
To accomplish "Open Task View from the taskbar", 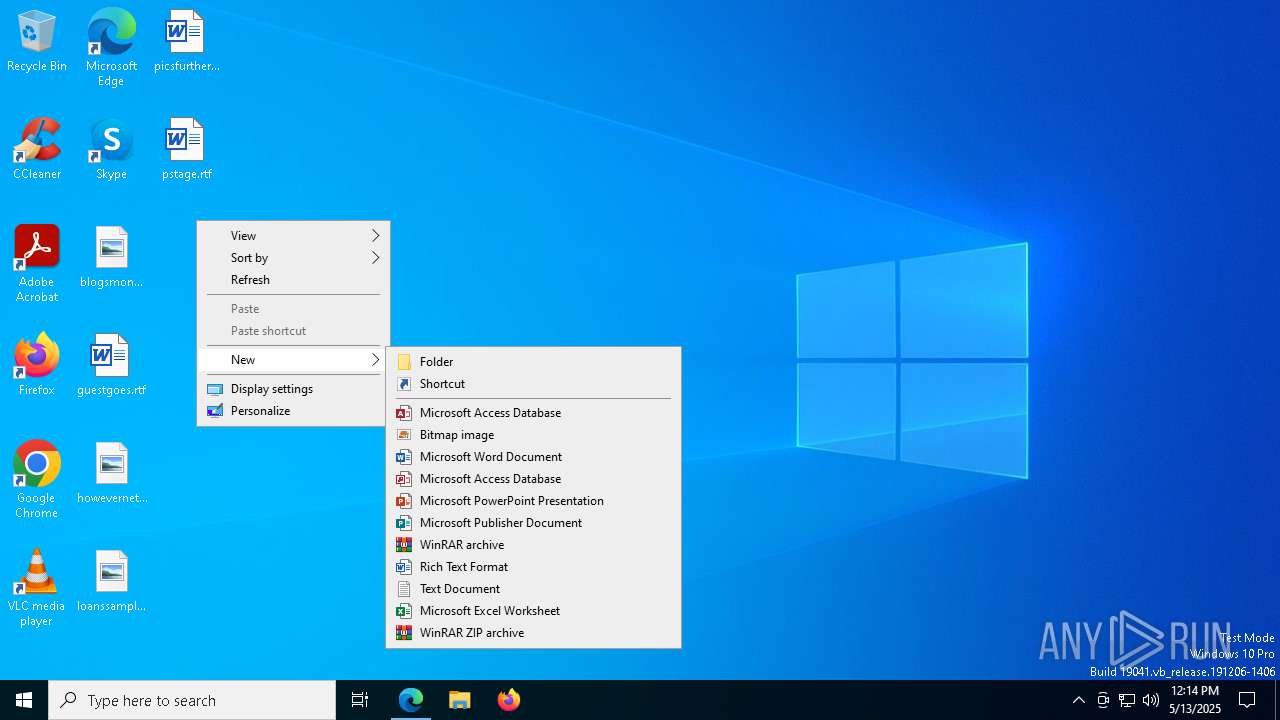I will point(360,700).
